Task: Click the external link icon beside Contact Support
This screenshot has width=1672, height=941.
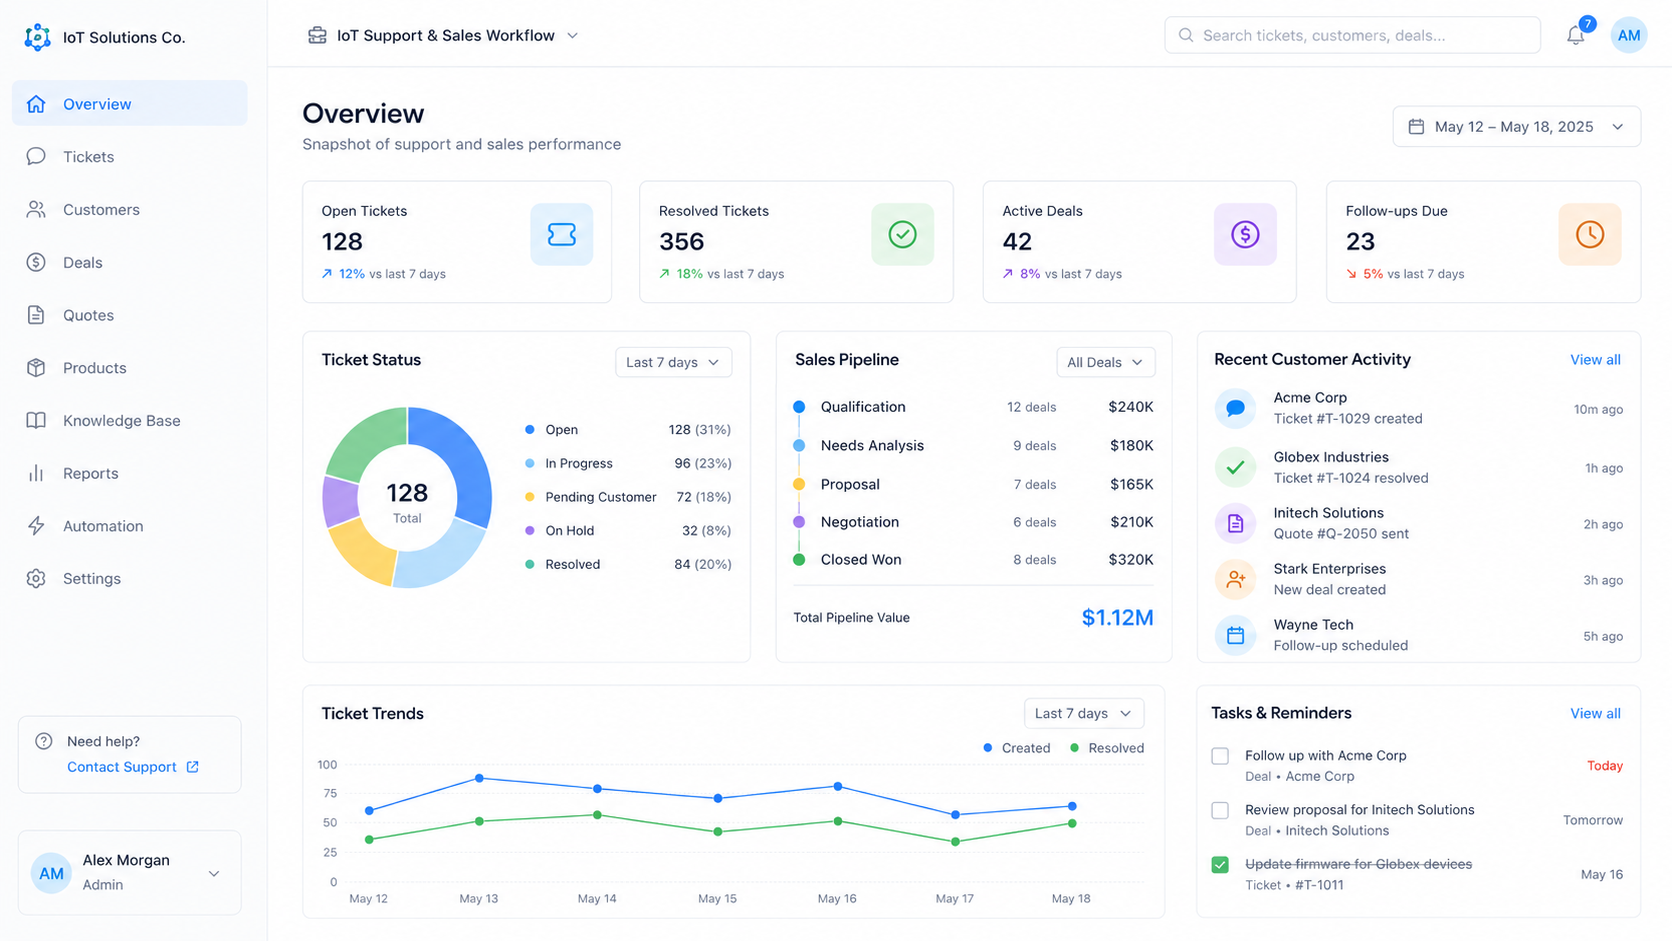Action: [x=193, y=767]
